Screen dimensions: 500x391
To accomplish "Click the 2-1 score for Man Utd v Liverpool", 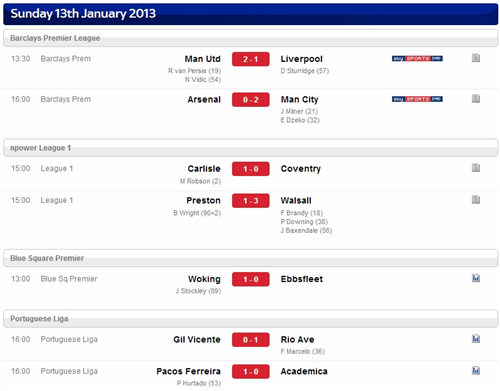I will pyautogui.click(x=251, y=59).
